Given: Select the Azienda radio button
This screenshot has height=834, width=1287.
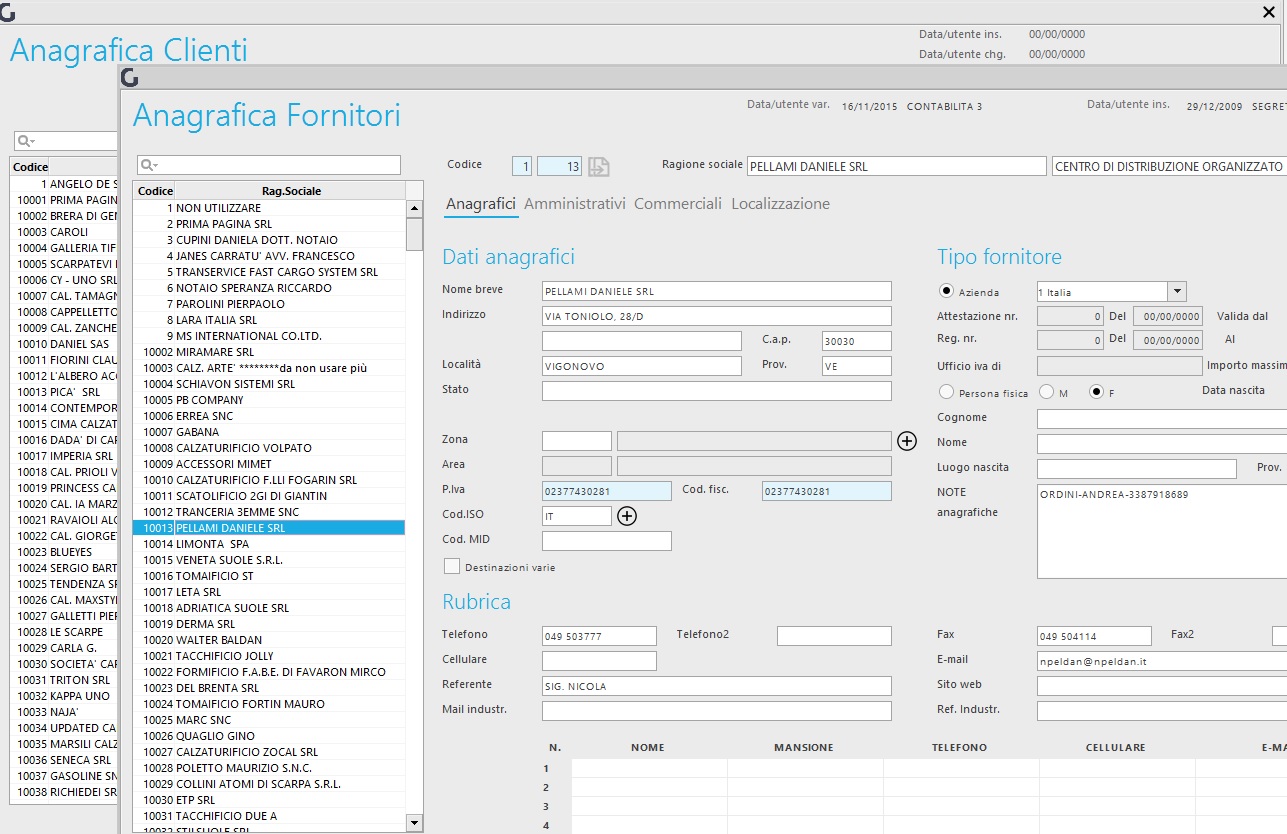Looking at the screenshot, I should coord(946,292).
